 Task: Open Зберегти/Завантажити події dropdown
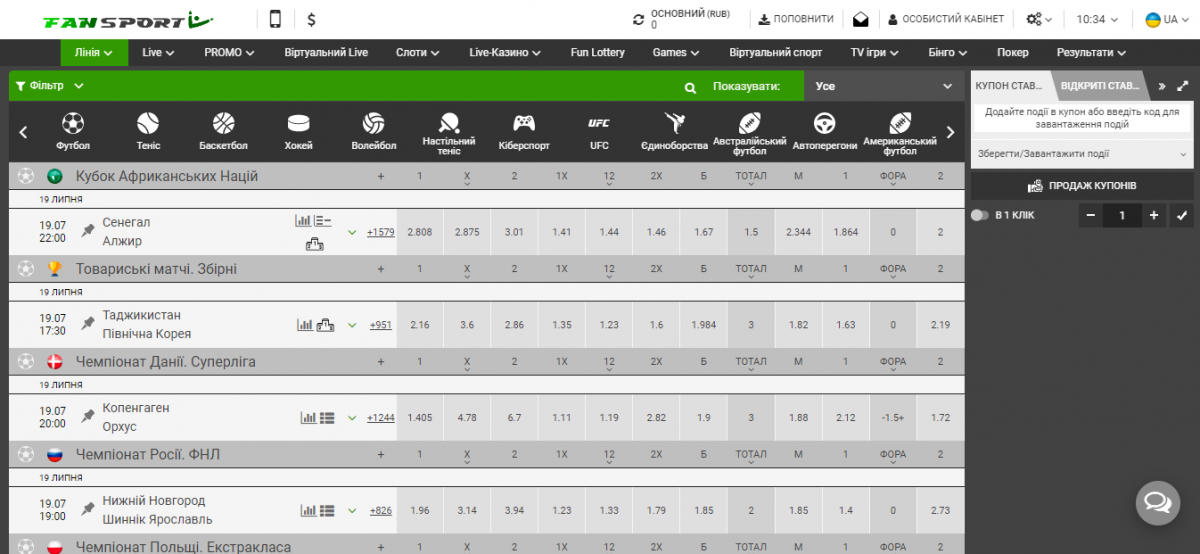[x=1081, y=154]
